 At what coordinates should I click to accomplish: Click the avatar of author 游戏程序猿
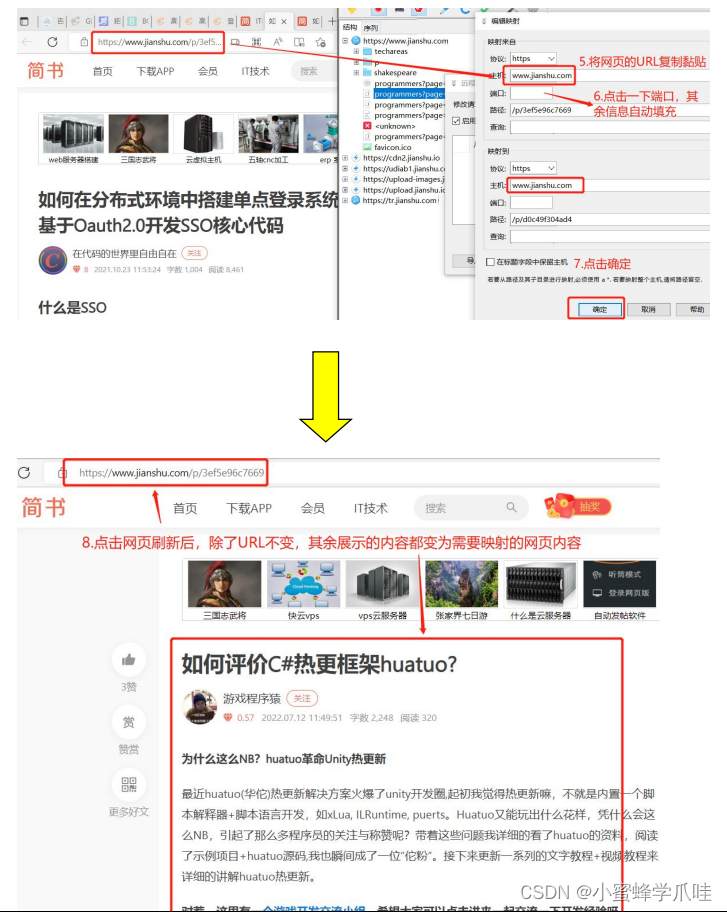click(199, 707)
